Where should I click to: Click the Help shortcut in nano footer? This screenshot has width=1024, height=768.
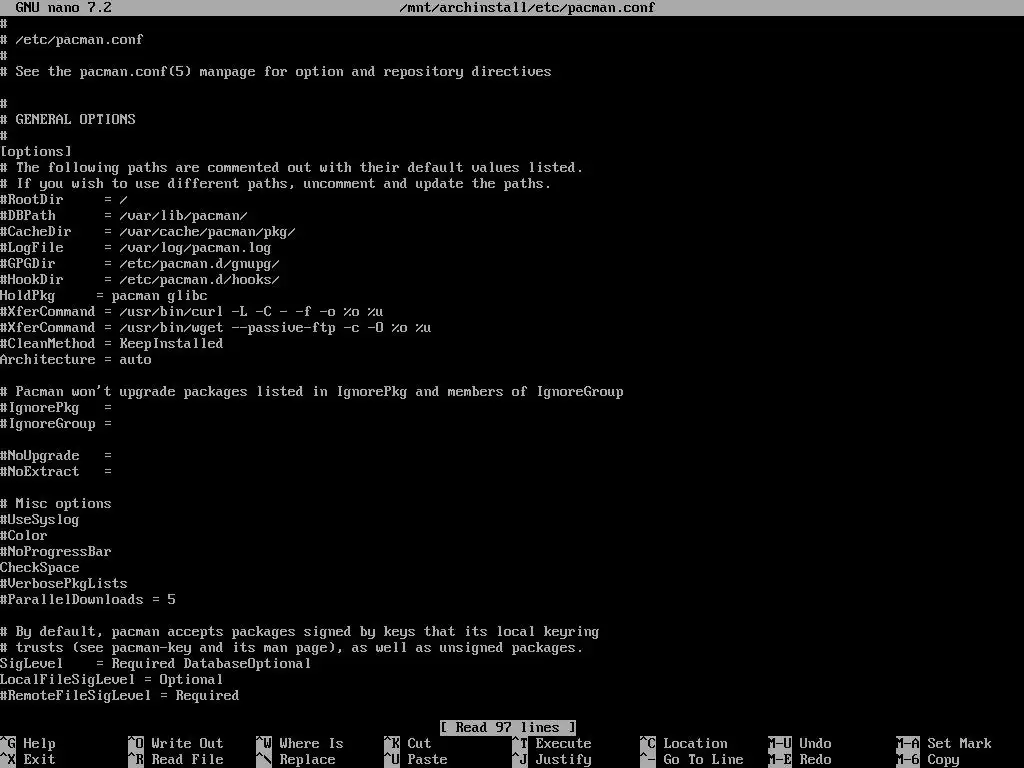click(x=28, y=743)
